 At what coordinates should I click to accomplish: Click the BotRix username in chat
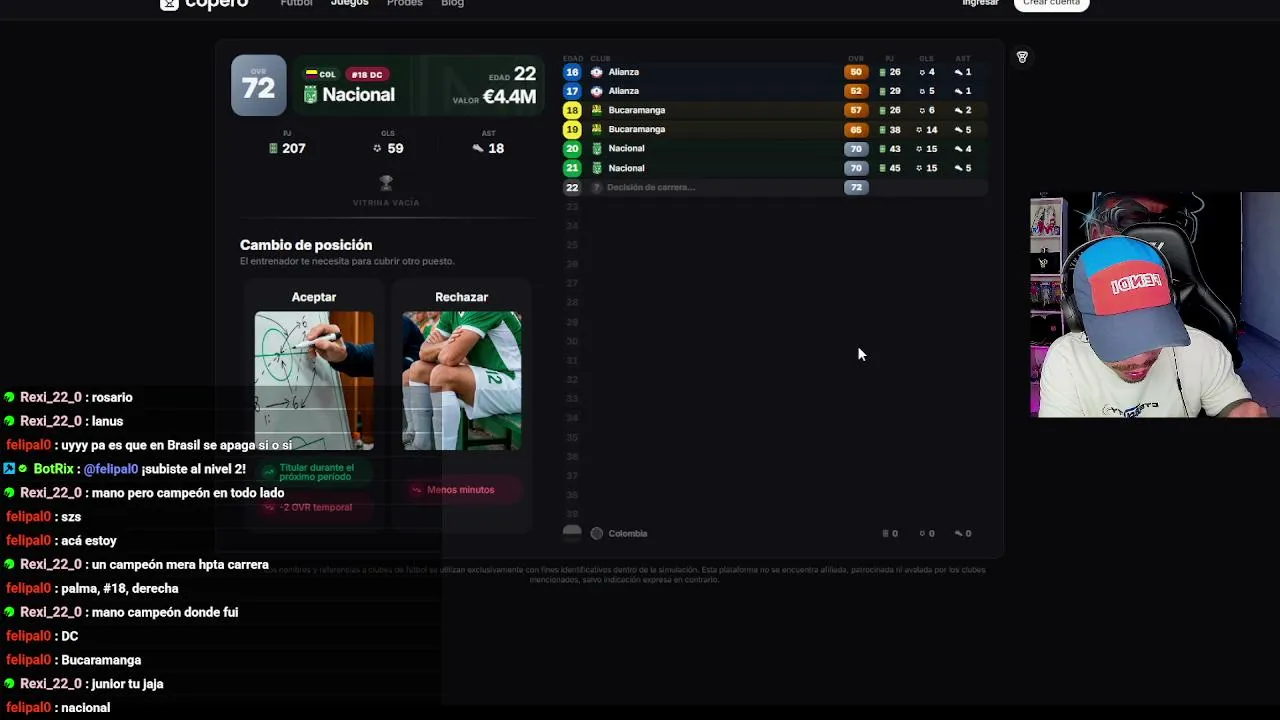[x=54, y=469]
